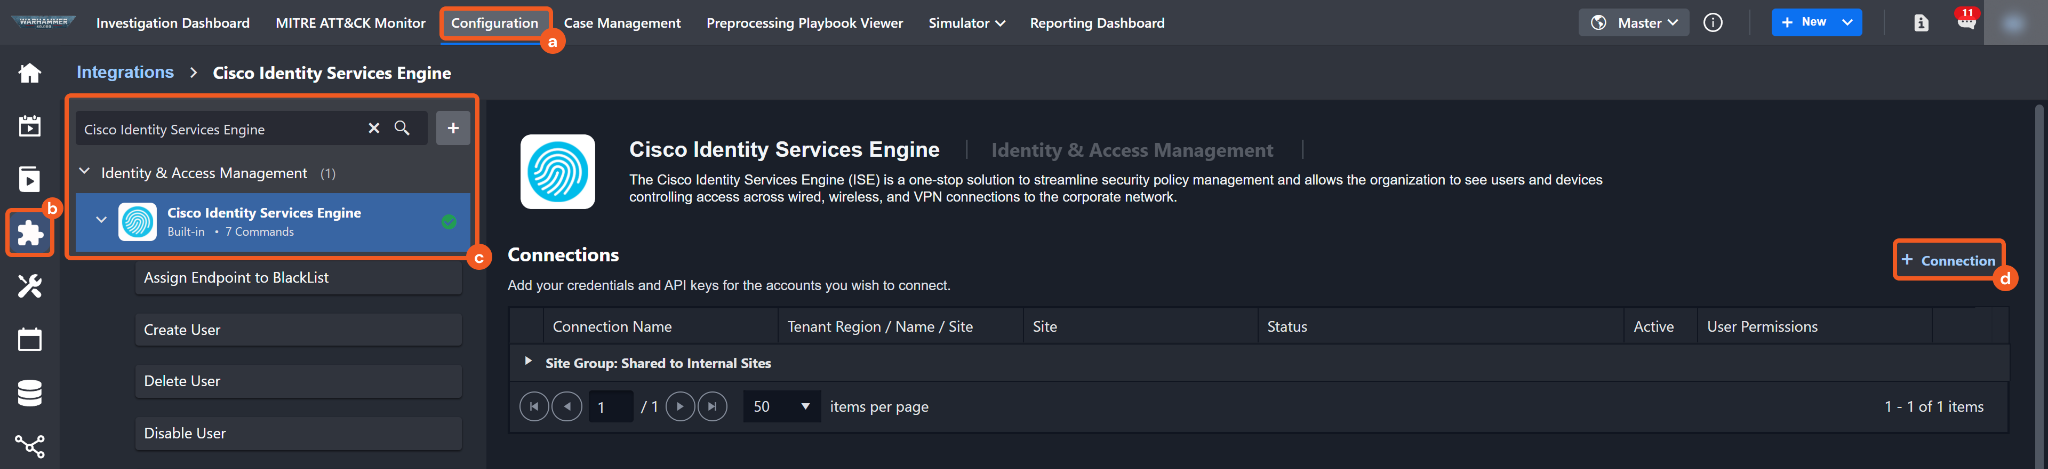
Task: Open Case Management tab
Action: point(622,23)
